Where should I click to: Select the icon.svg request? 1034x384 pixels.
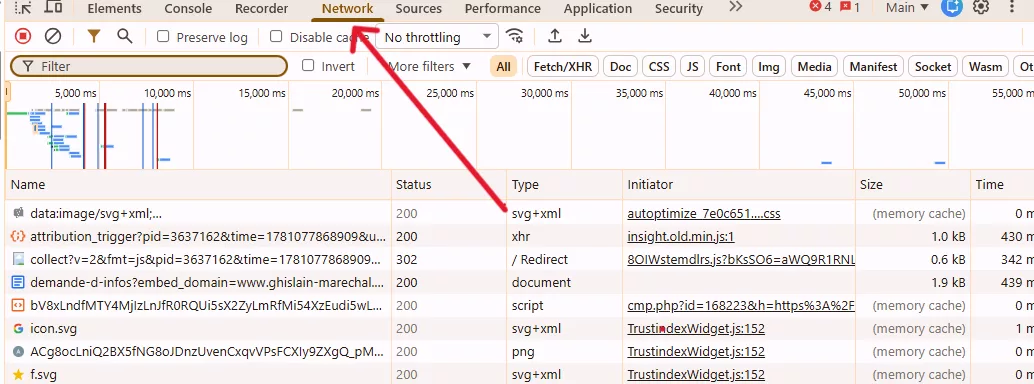[x=520, y=329]
